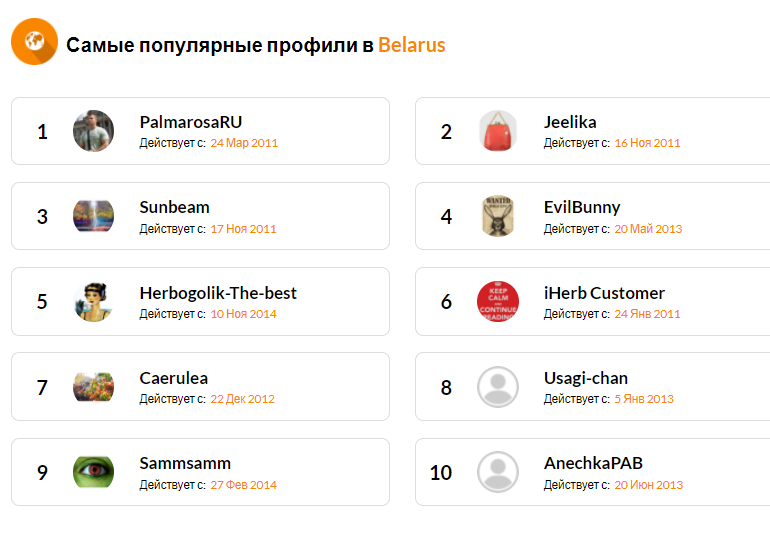Click Jeelika's red handbag avatar
This screenshot has width=770, height=536.
(498, 131)
